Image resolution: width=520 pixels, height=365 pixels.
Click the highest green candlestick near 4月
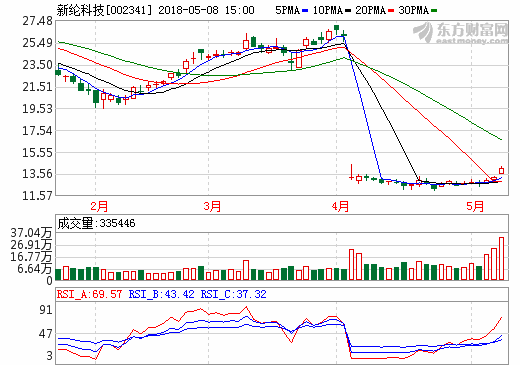(x=337, y=29)
